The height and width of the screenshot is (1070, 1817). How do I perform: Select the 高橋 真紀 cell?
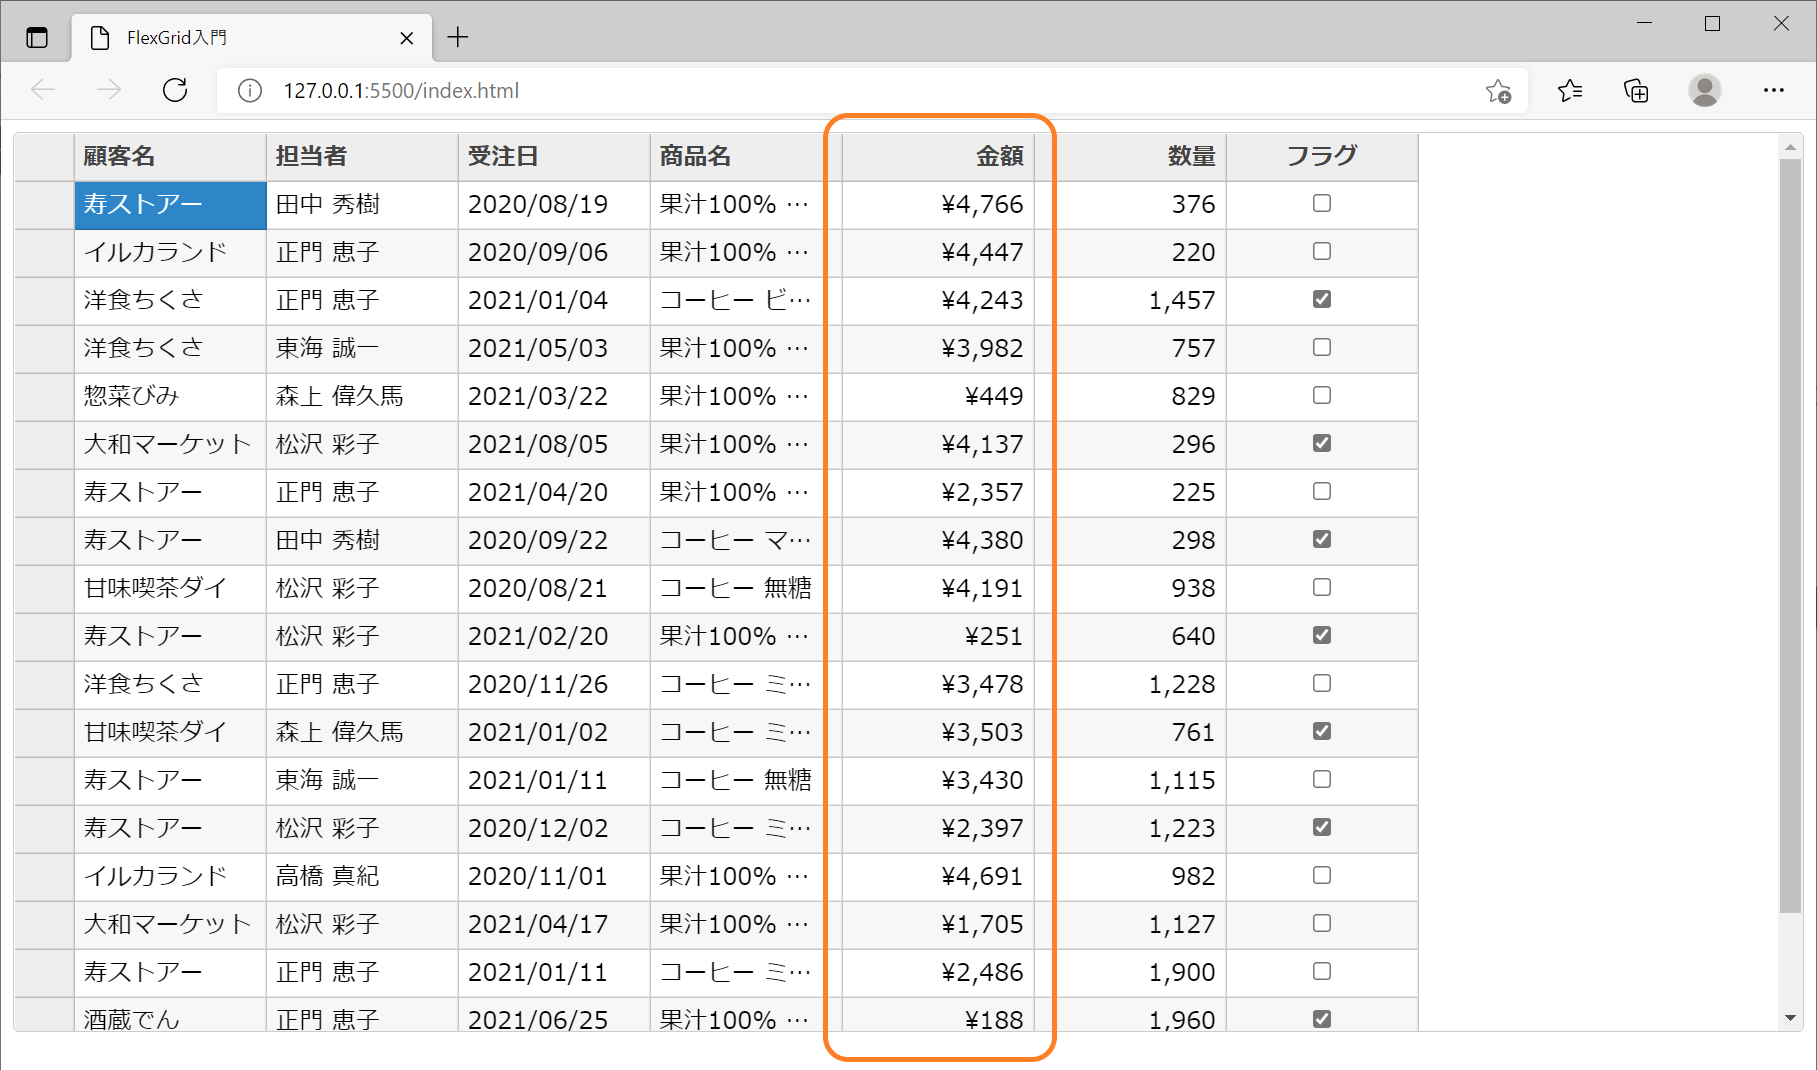pos(362,877)
